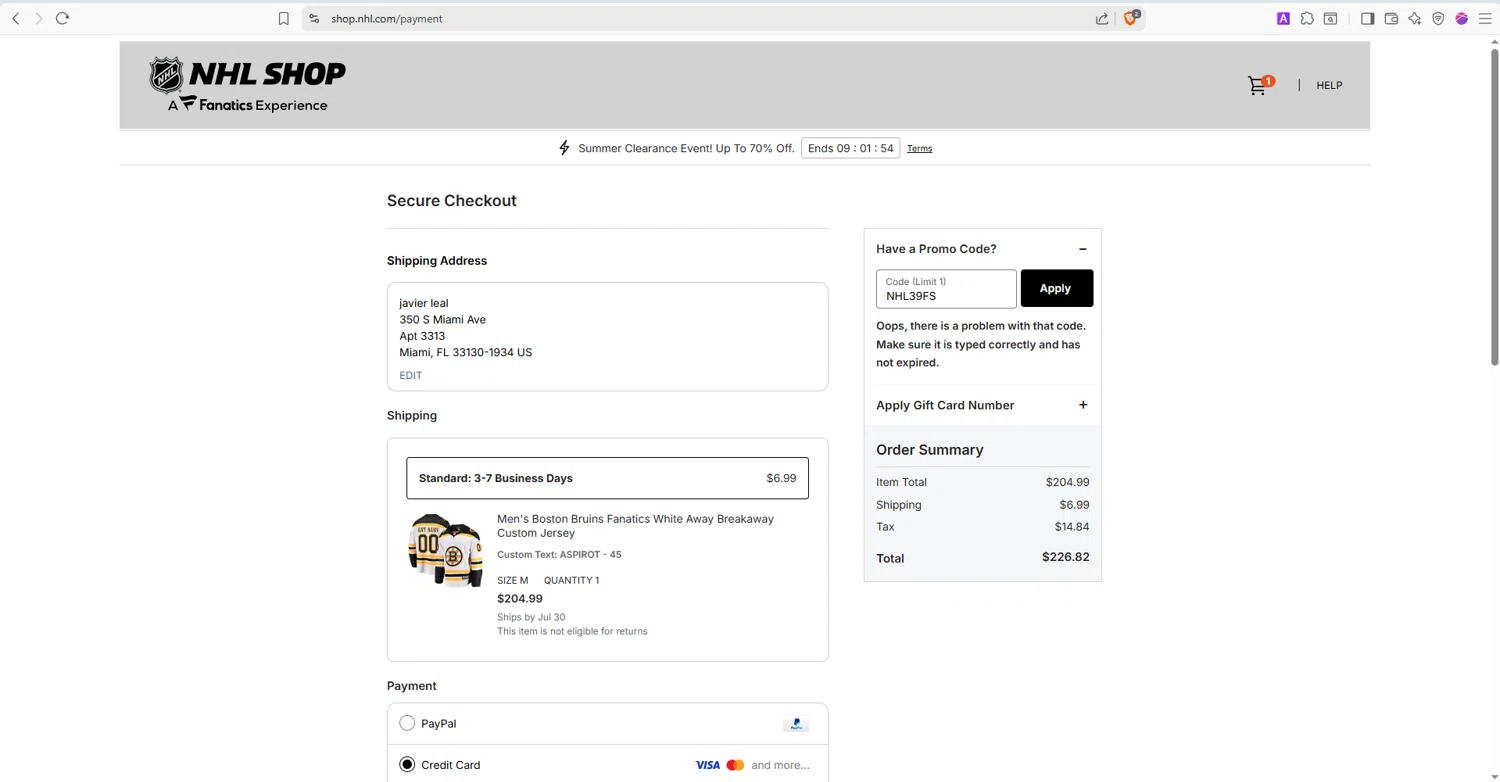The image size is (1500, 782).
Task: Click the order summary Shipping $6.99 value
Action: (x=1075, y=505)
